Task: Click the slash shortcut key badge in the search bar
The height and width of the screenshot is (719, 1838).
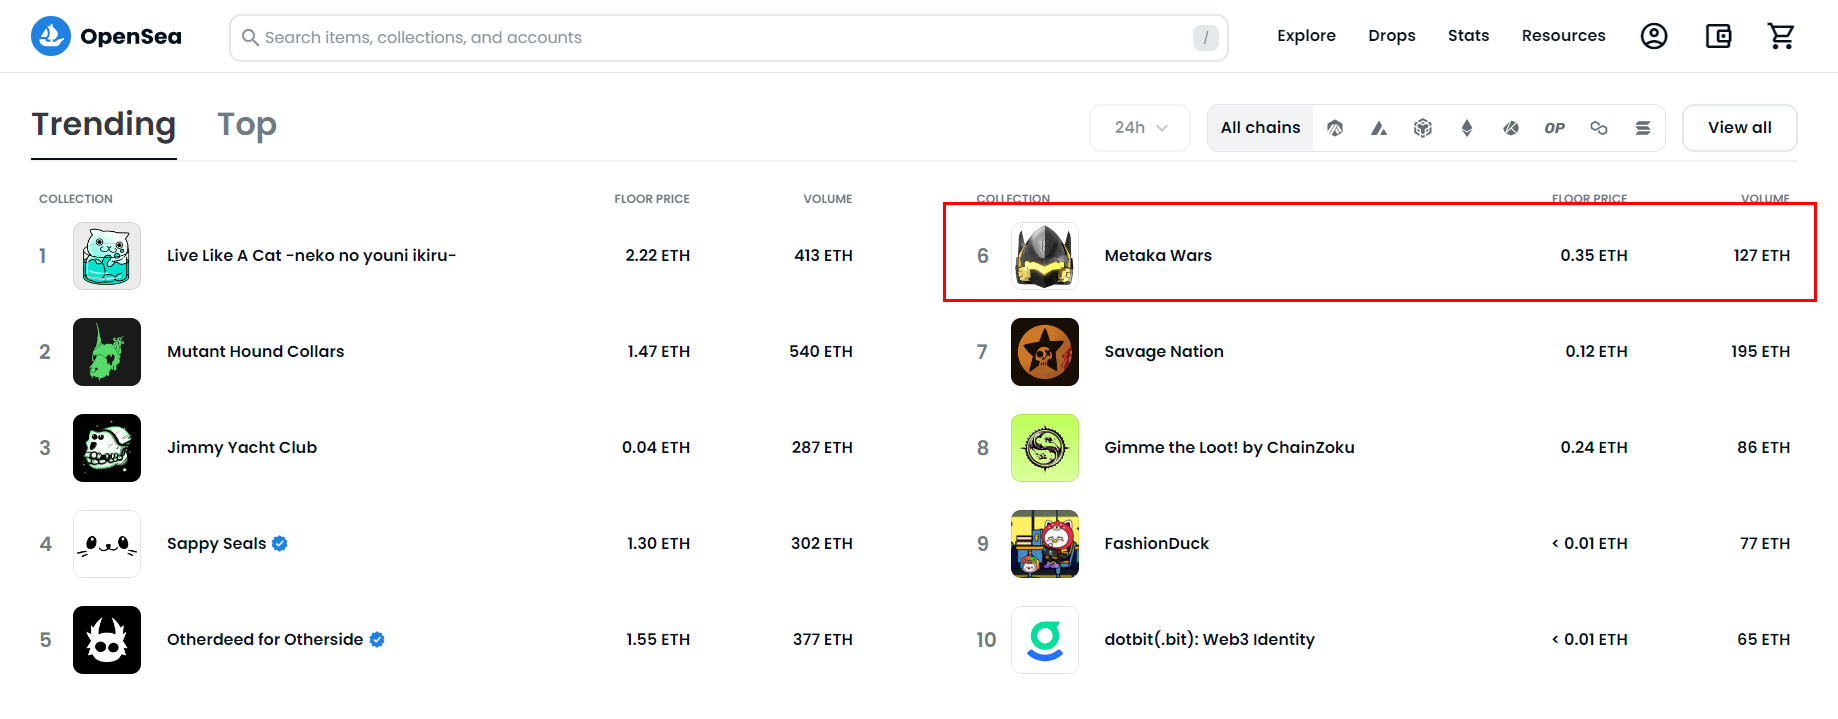Action: click(1205, 38)
